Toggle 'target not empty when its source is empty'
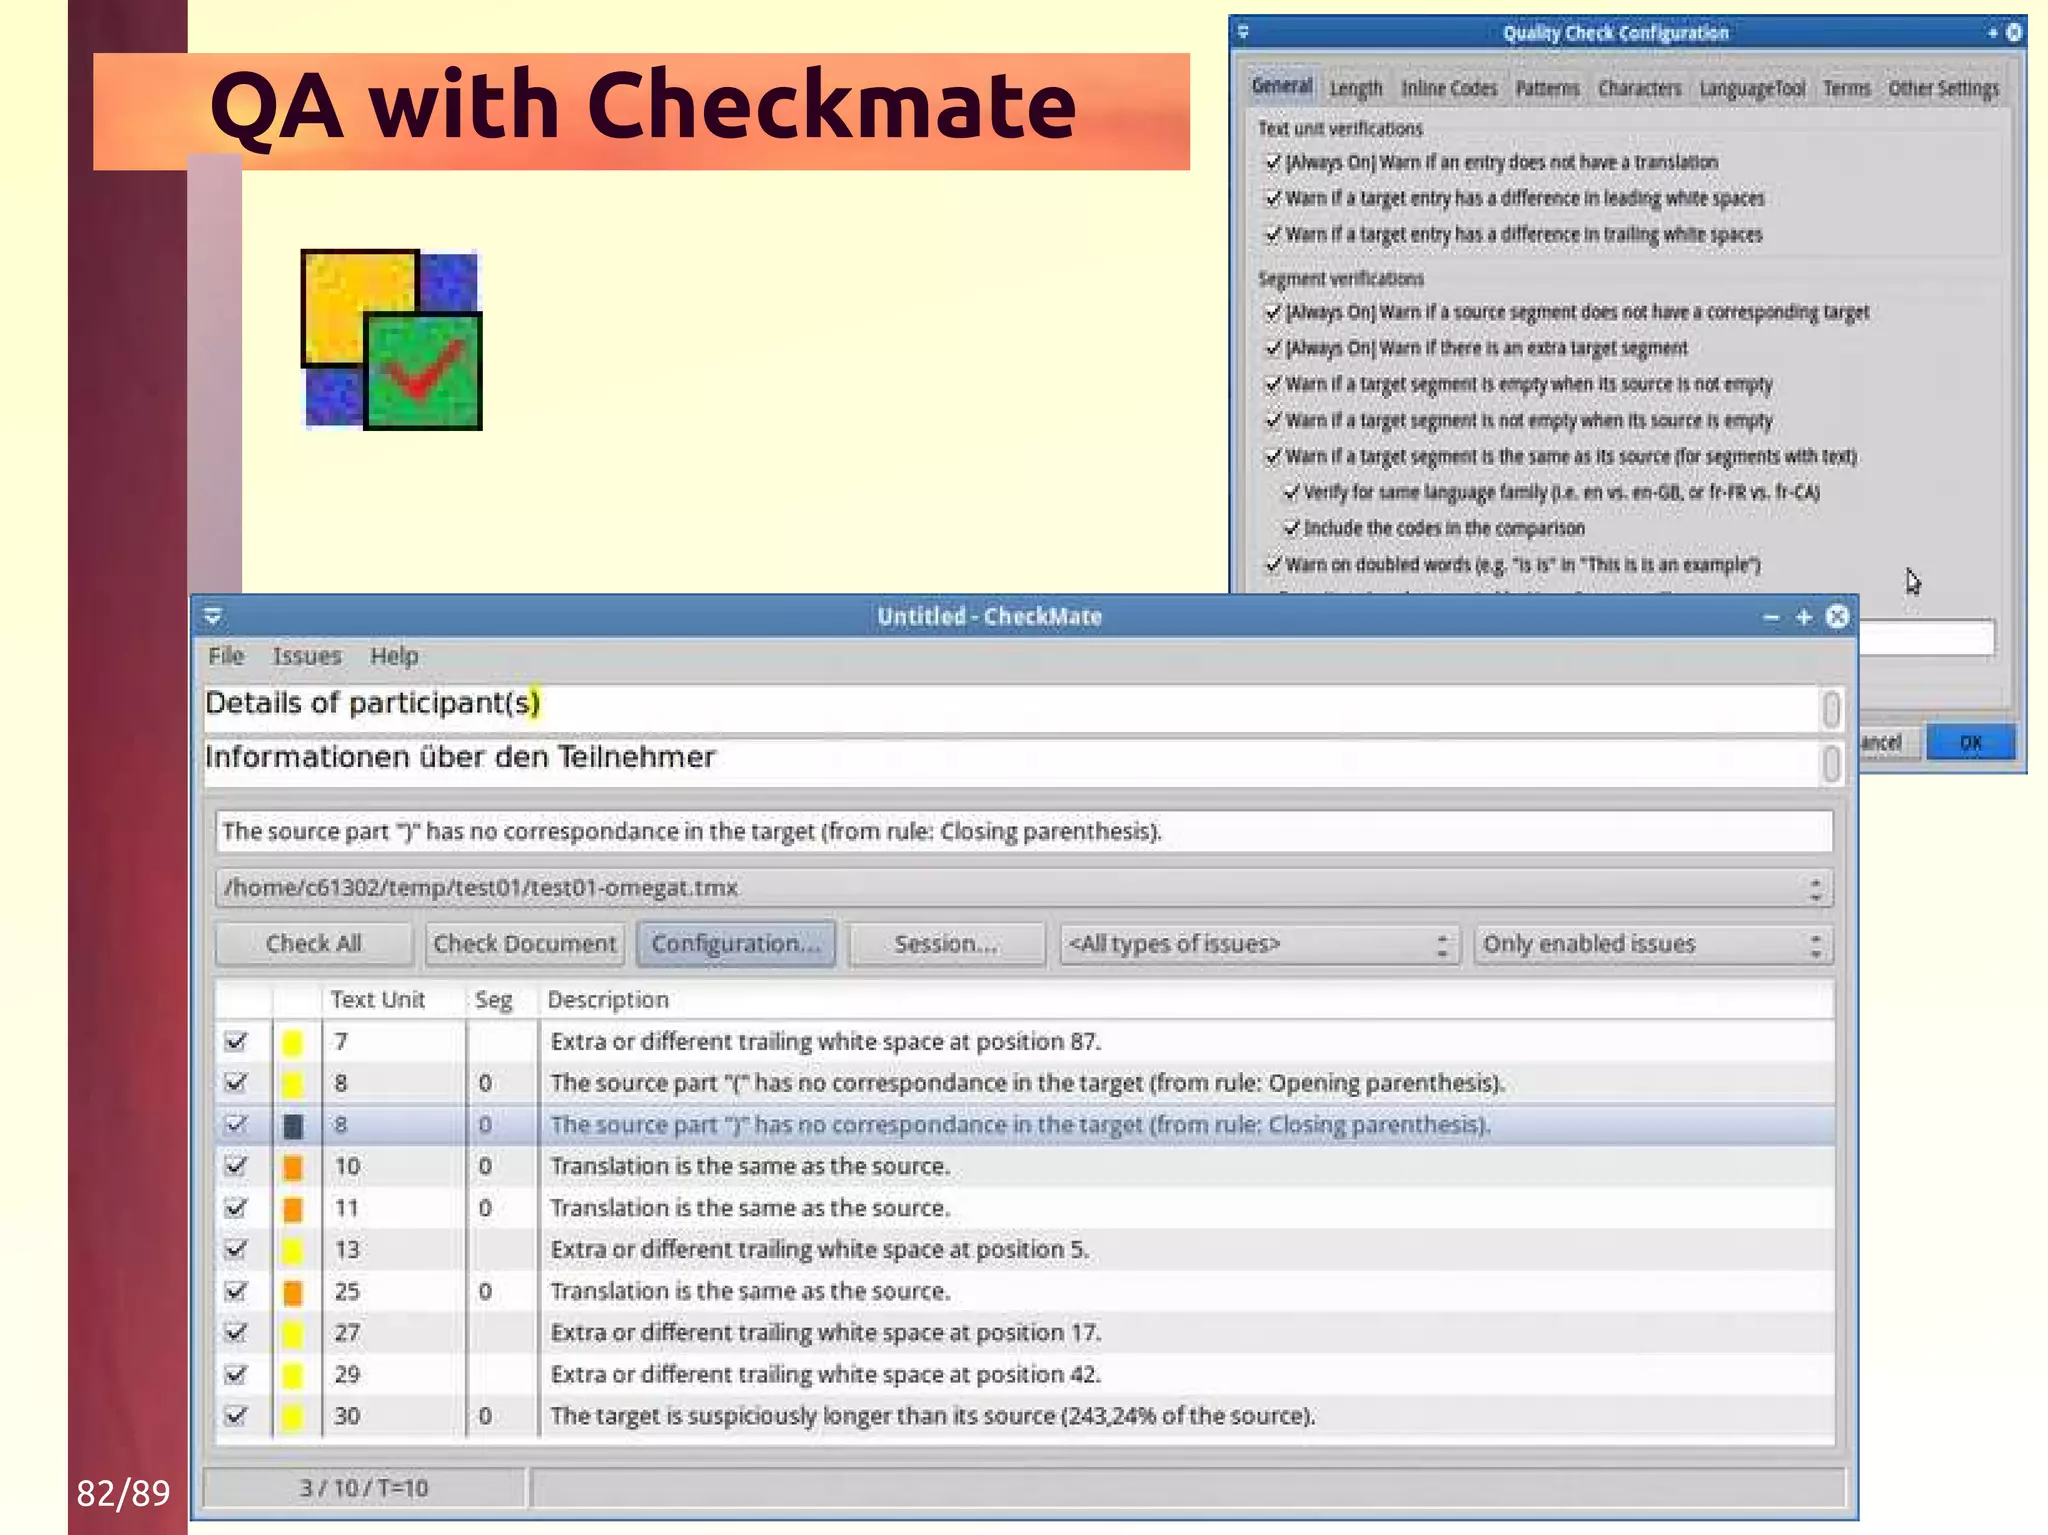Screen dimensions: 2048x1535 pos(1273,420)
